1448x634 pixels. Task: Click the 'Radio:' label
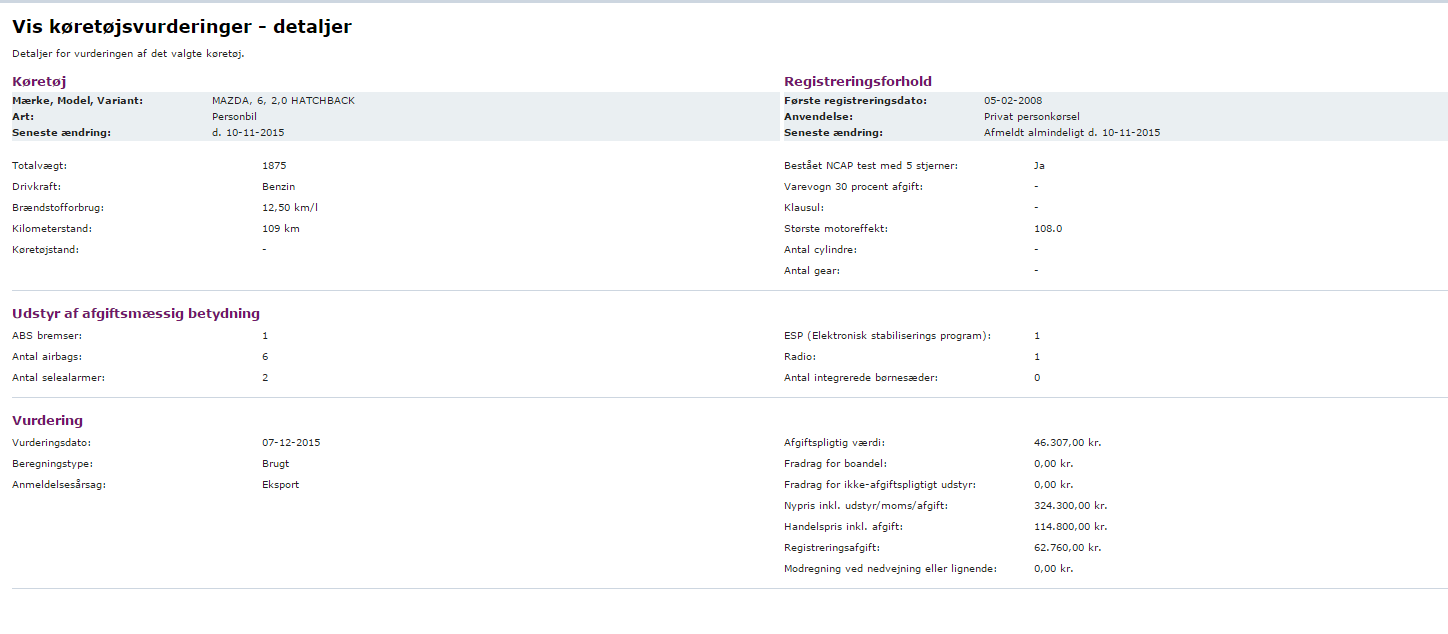[x=800, y=356]
